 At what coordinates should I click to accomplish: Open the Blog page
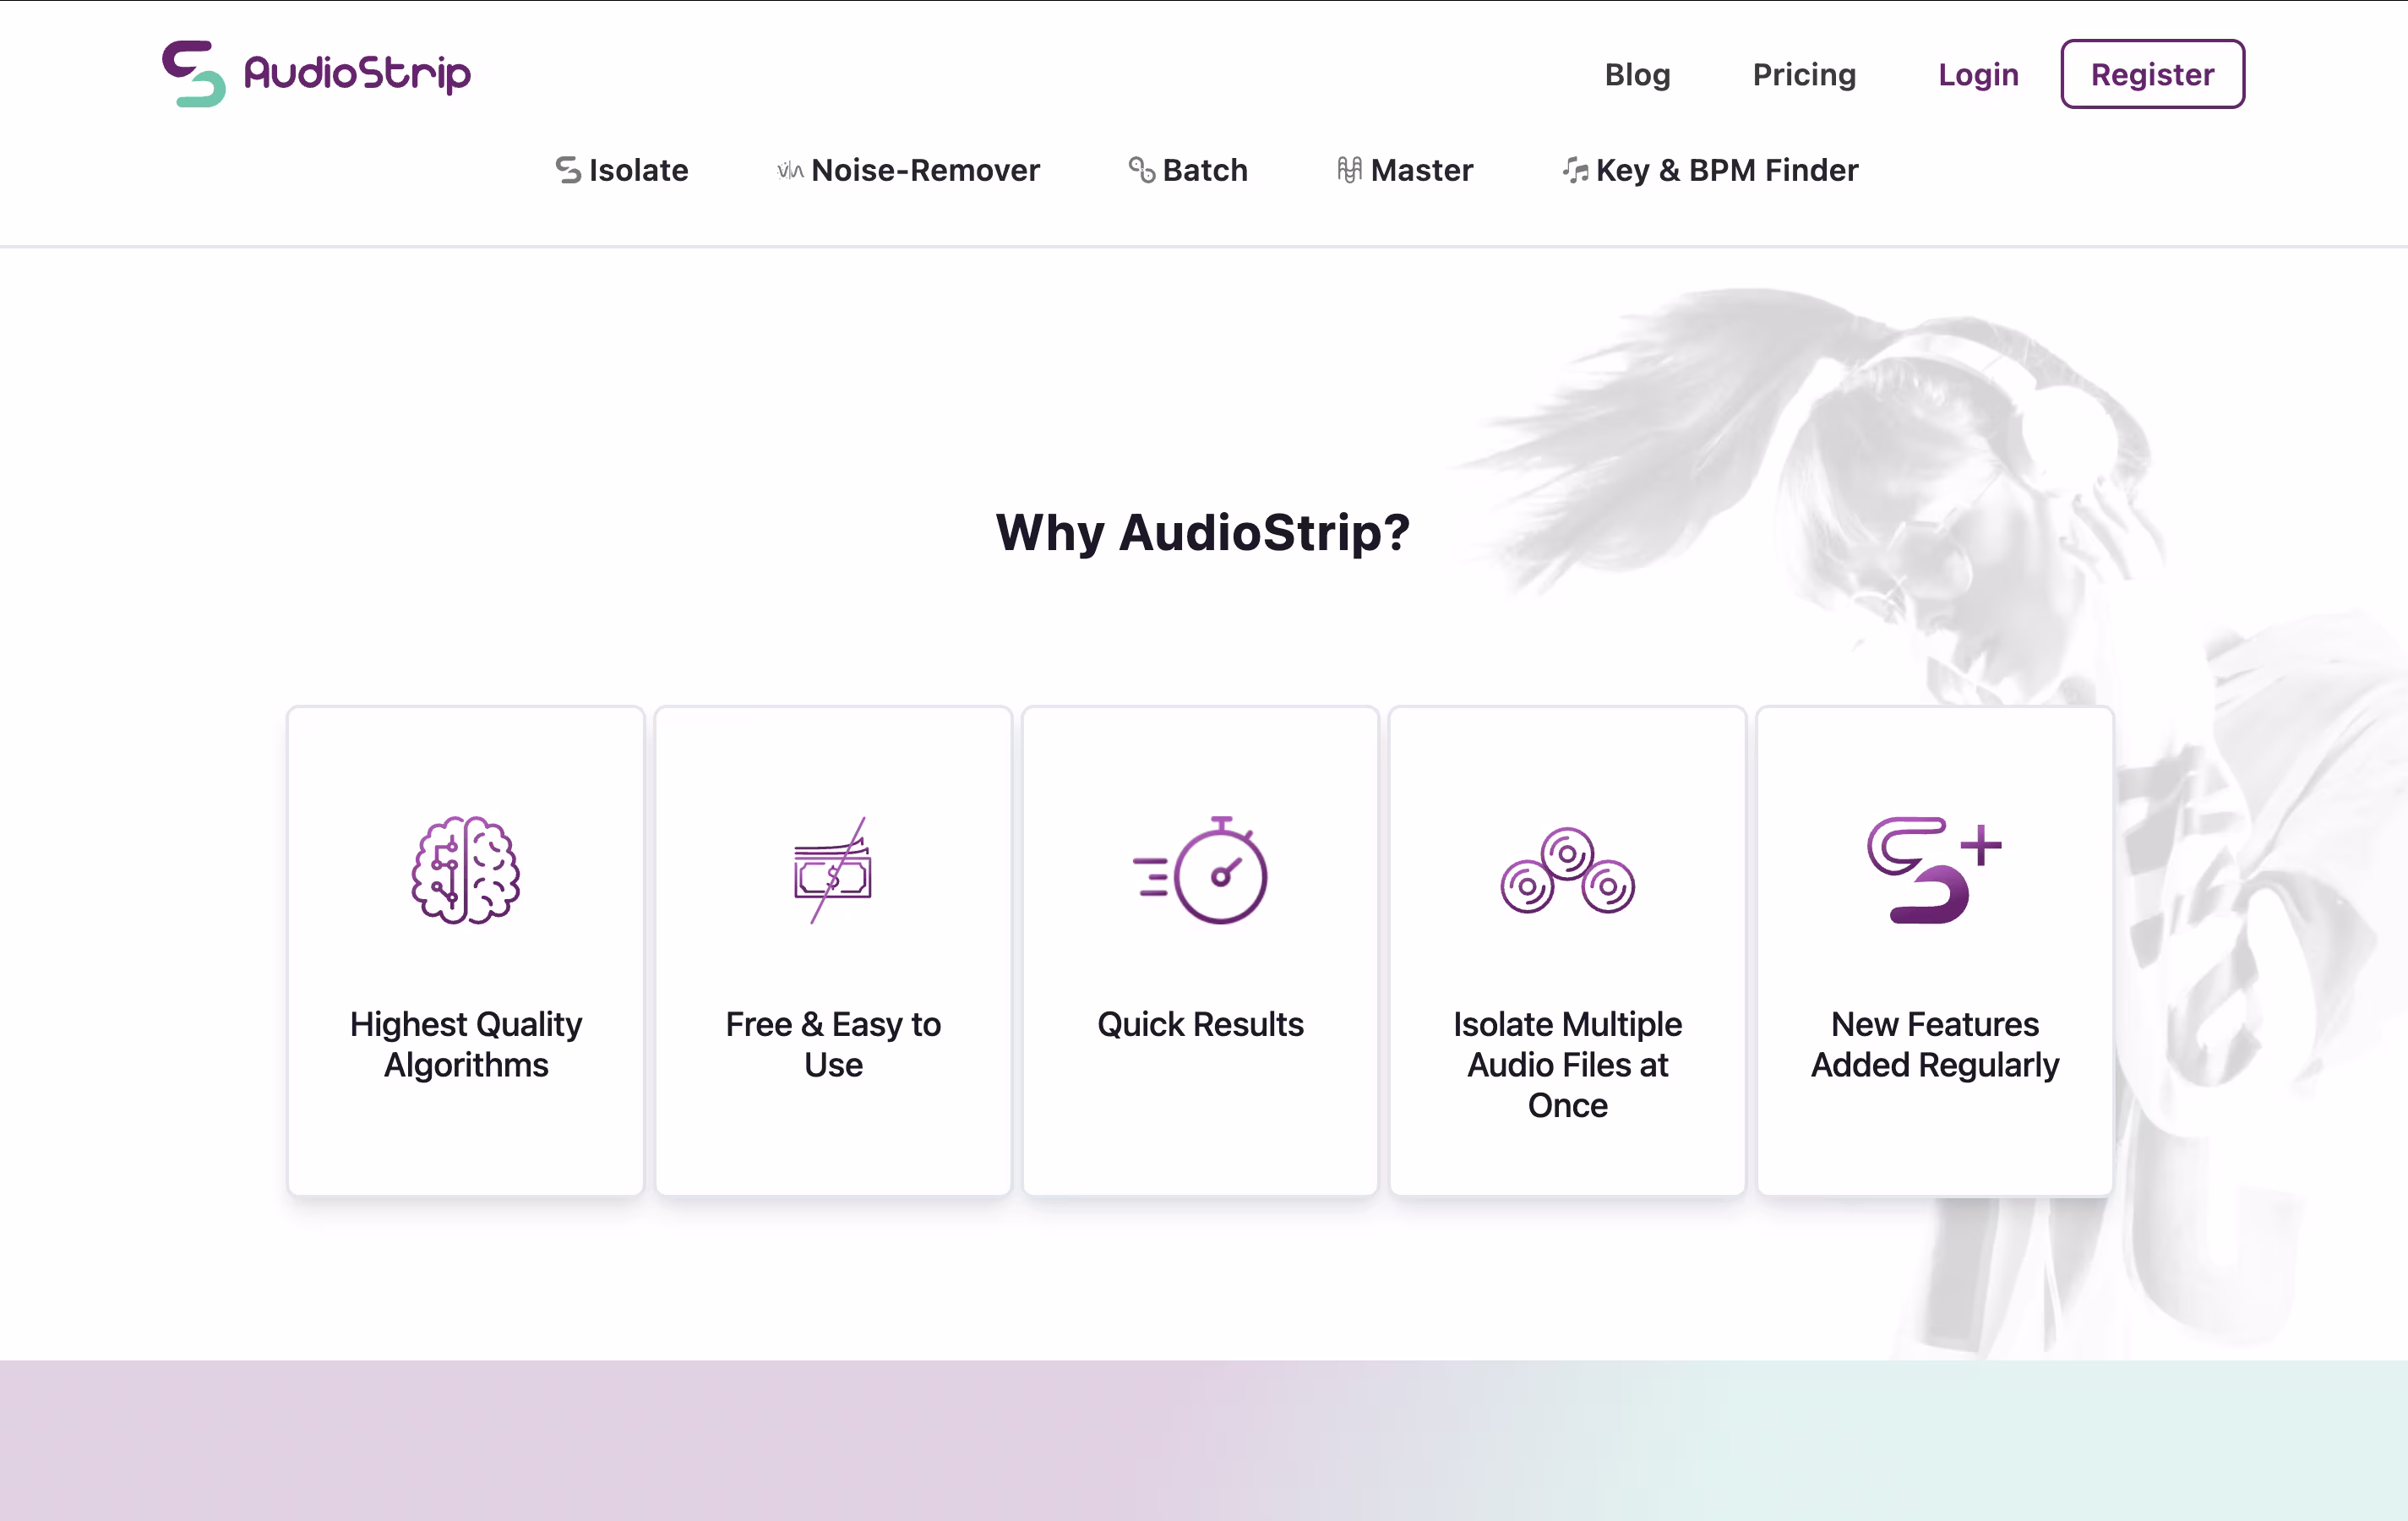pos(1637,74)
